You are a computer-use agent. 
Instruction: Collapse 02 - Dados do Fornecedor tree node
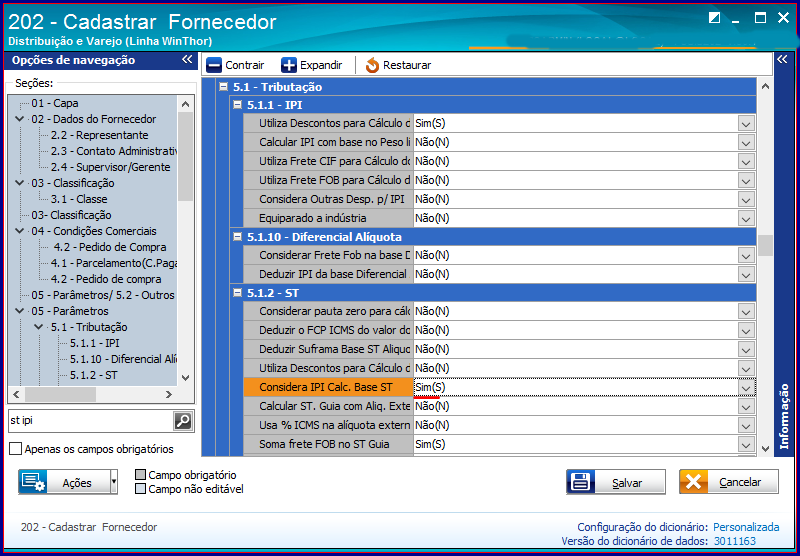click(x=20, y=119)
